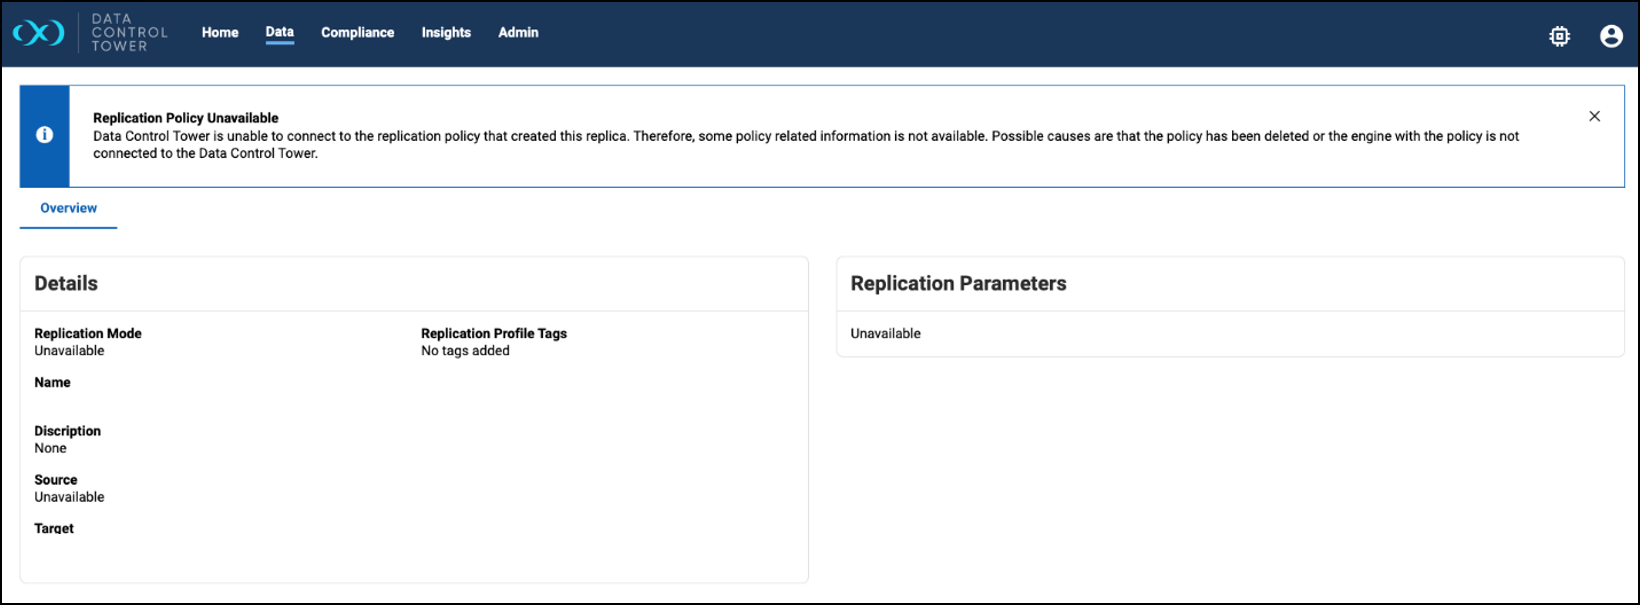Screen dimensions: 1640x605
Task: Open the Data menu
Action: click(x=280, y=32)
